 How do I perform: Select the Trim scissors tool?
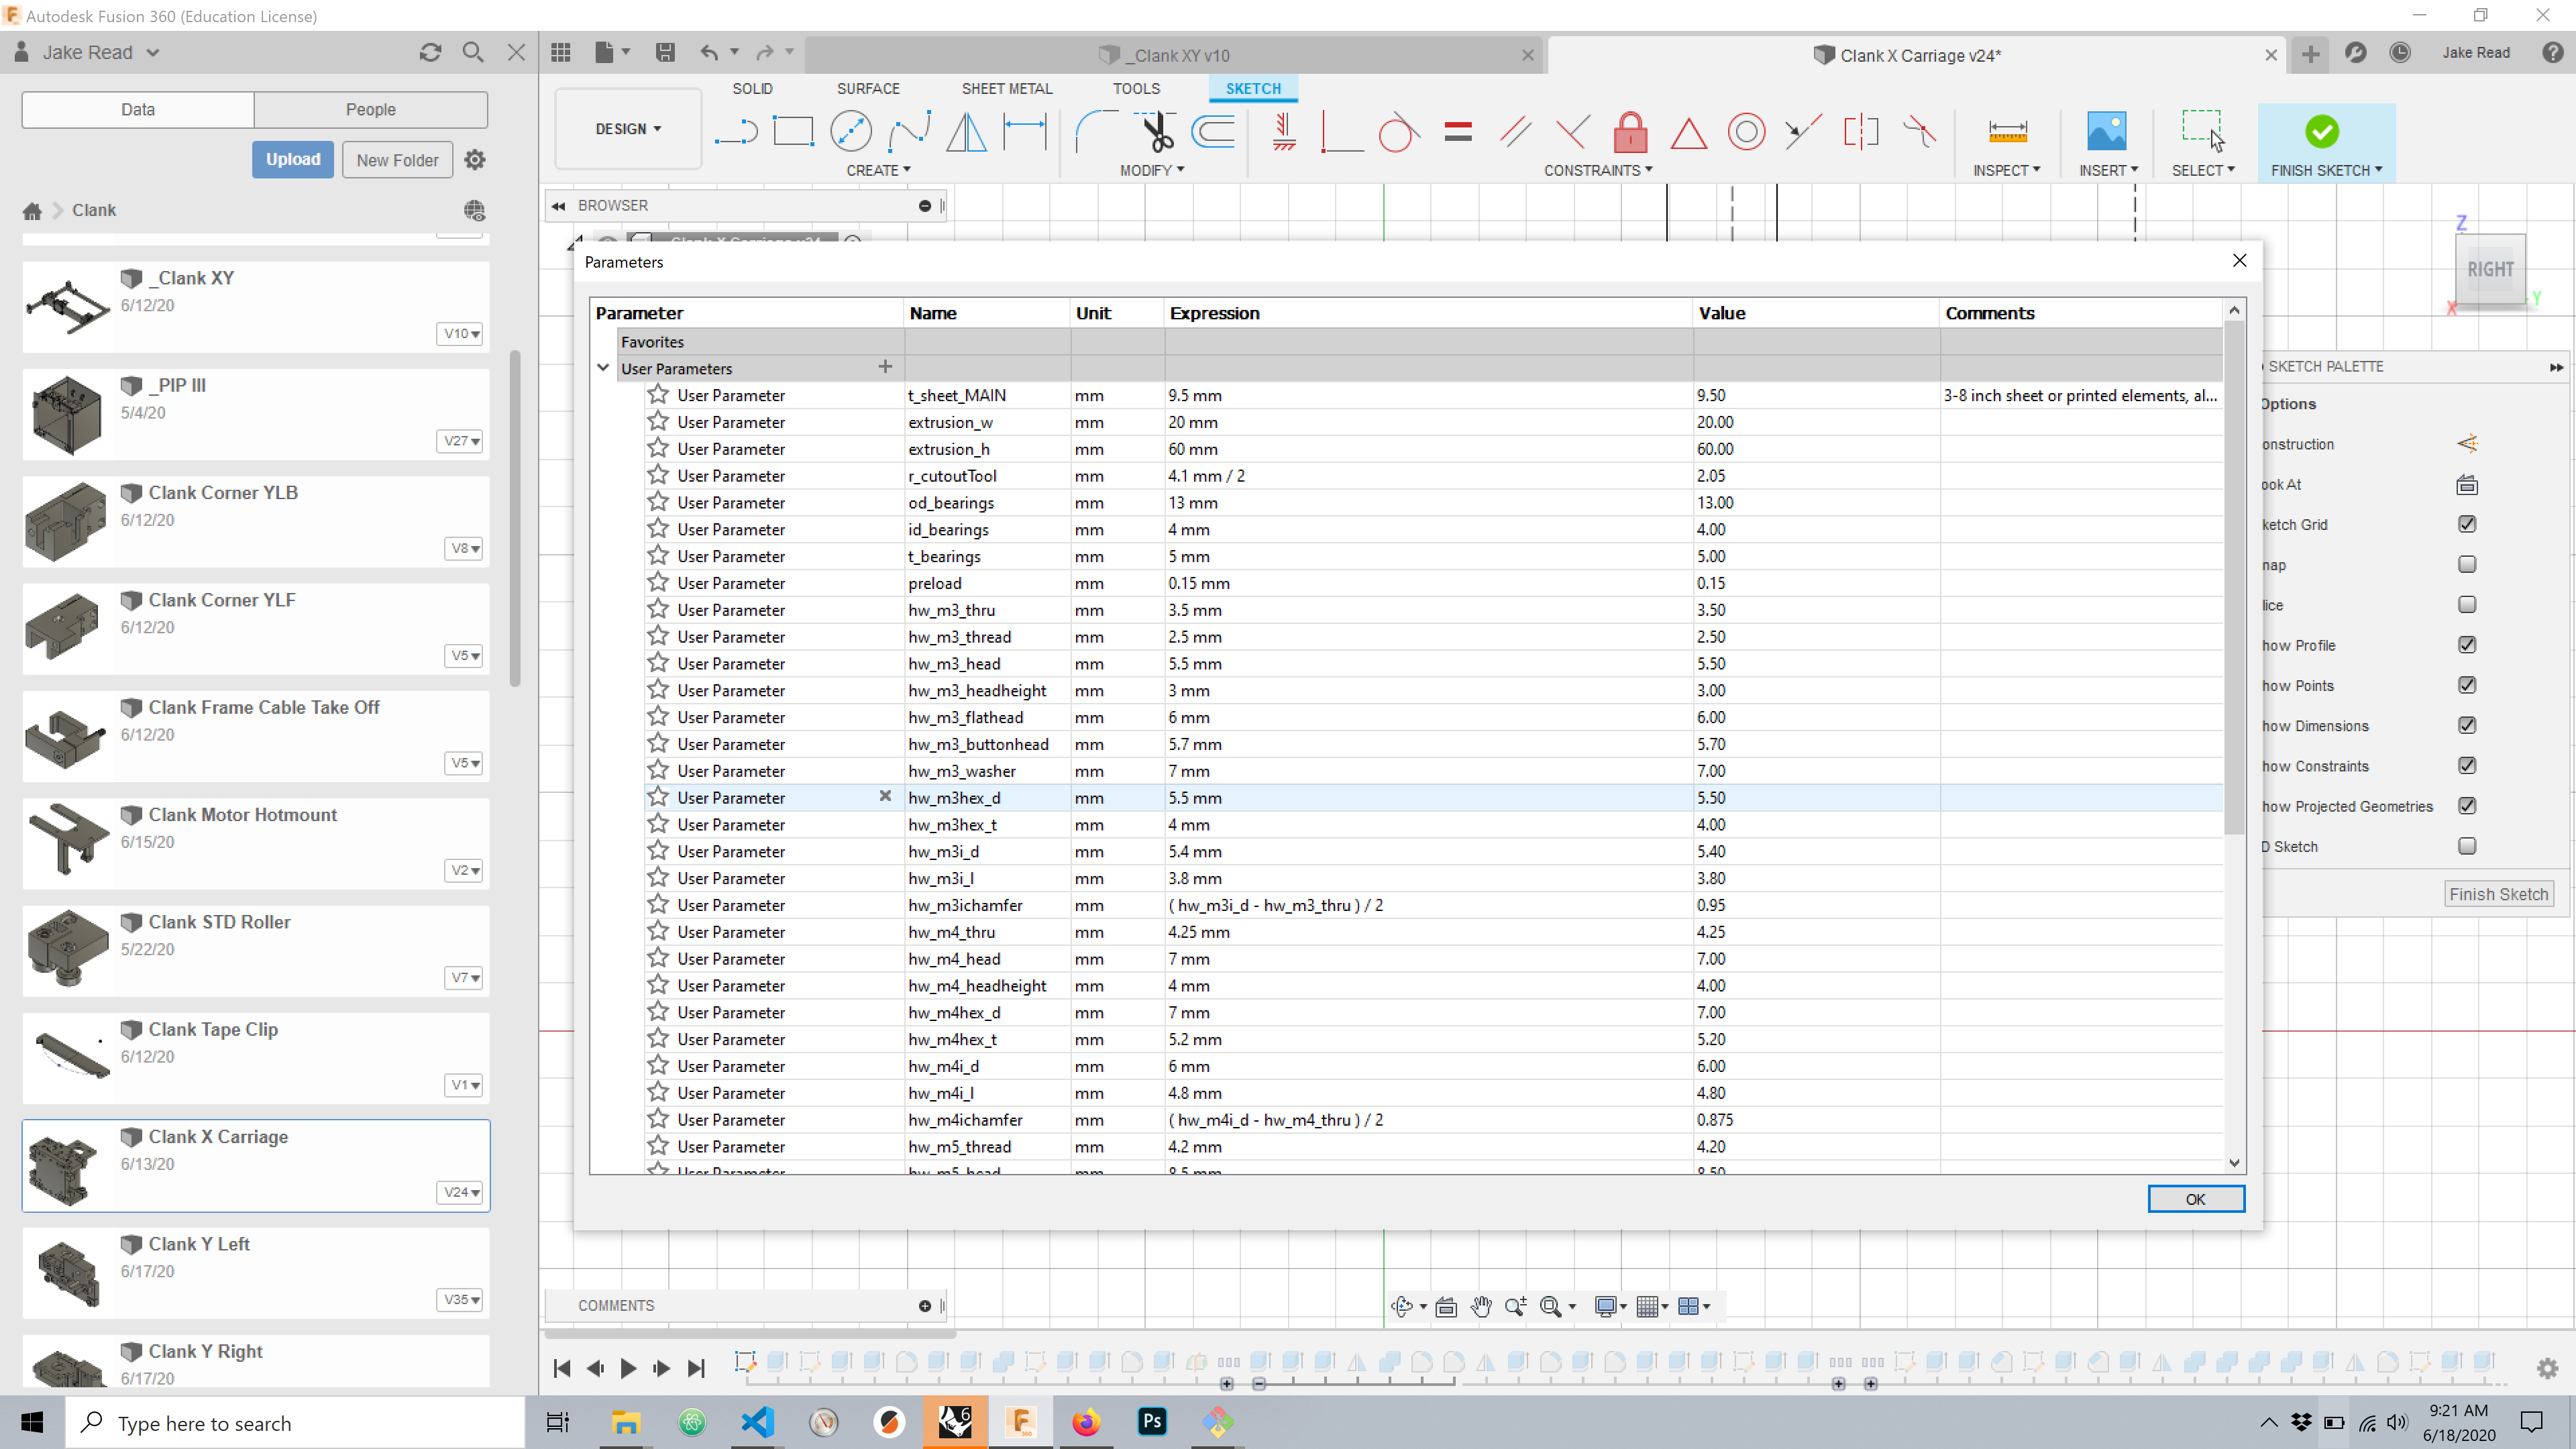click(x=1156, y=131)
